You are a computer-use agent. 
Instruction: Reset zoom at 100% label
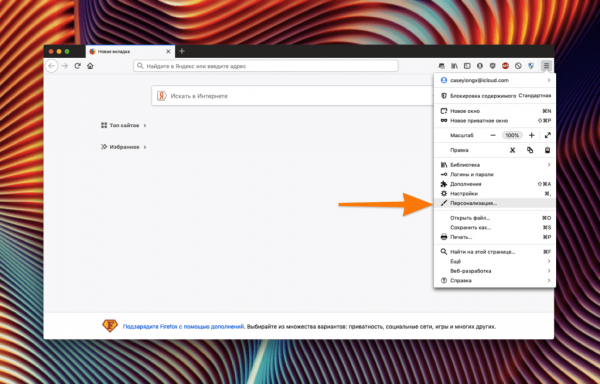pos(512,135)
